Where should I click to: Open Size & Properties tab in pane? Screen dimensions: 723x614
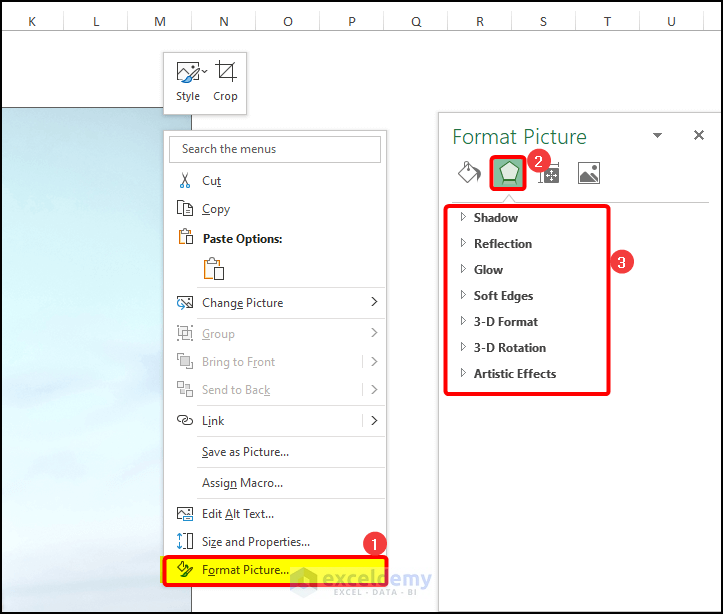pos(548,173)
